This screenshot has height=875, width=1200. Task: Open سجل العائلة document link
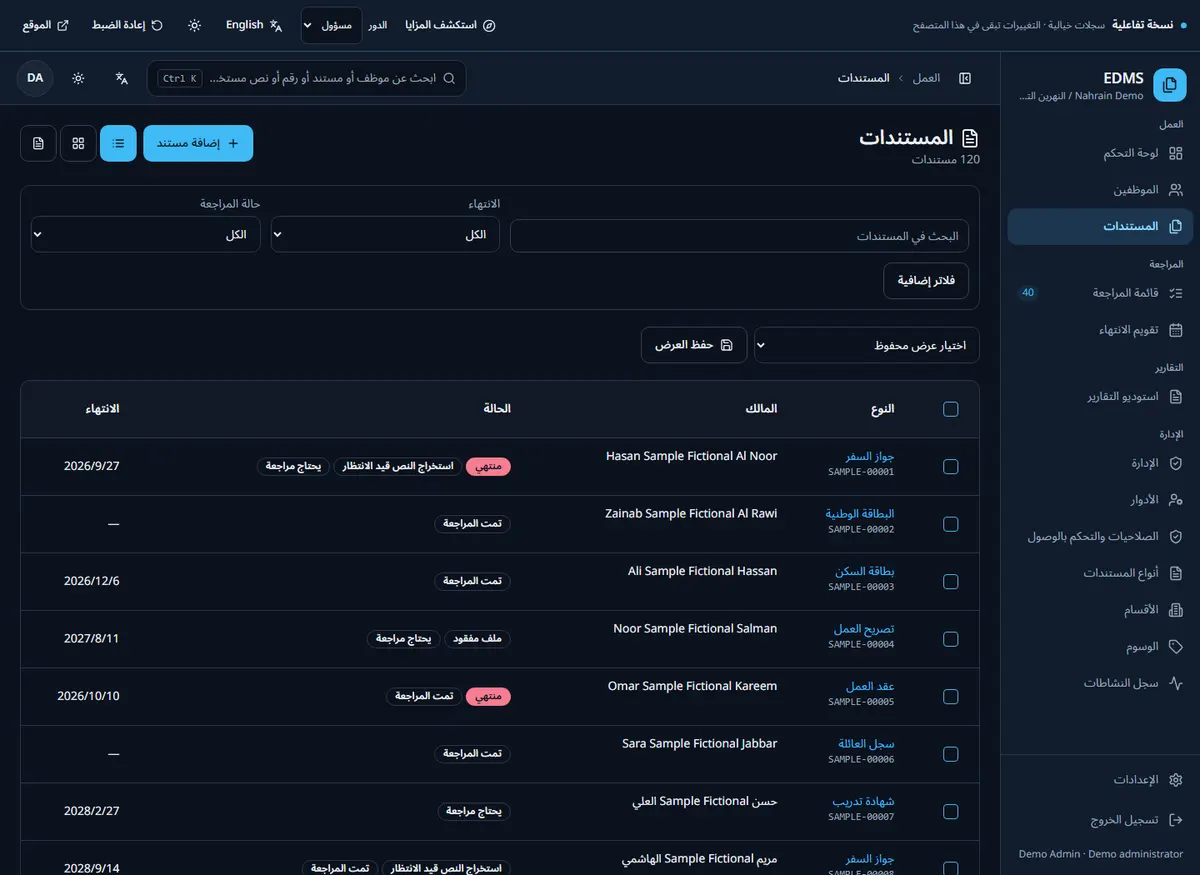coord(866,744)
